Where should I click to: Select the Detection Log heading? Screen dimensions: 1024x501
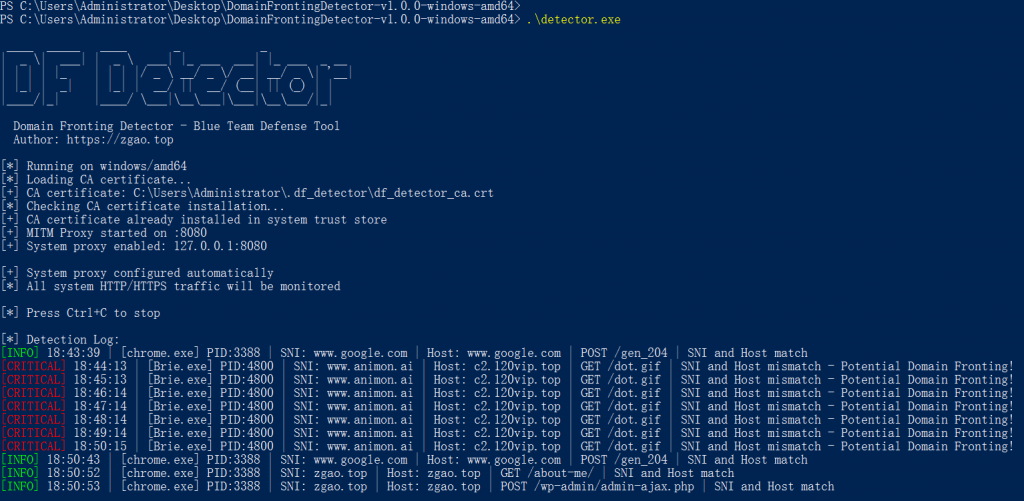(x=72, y=340)
